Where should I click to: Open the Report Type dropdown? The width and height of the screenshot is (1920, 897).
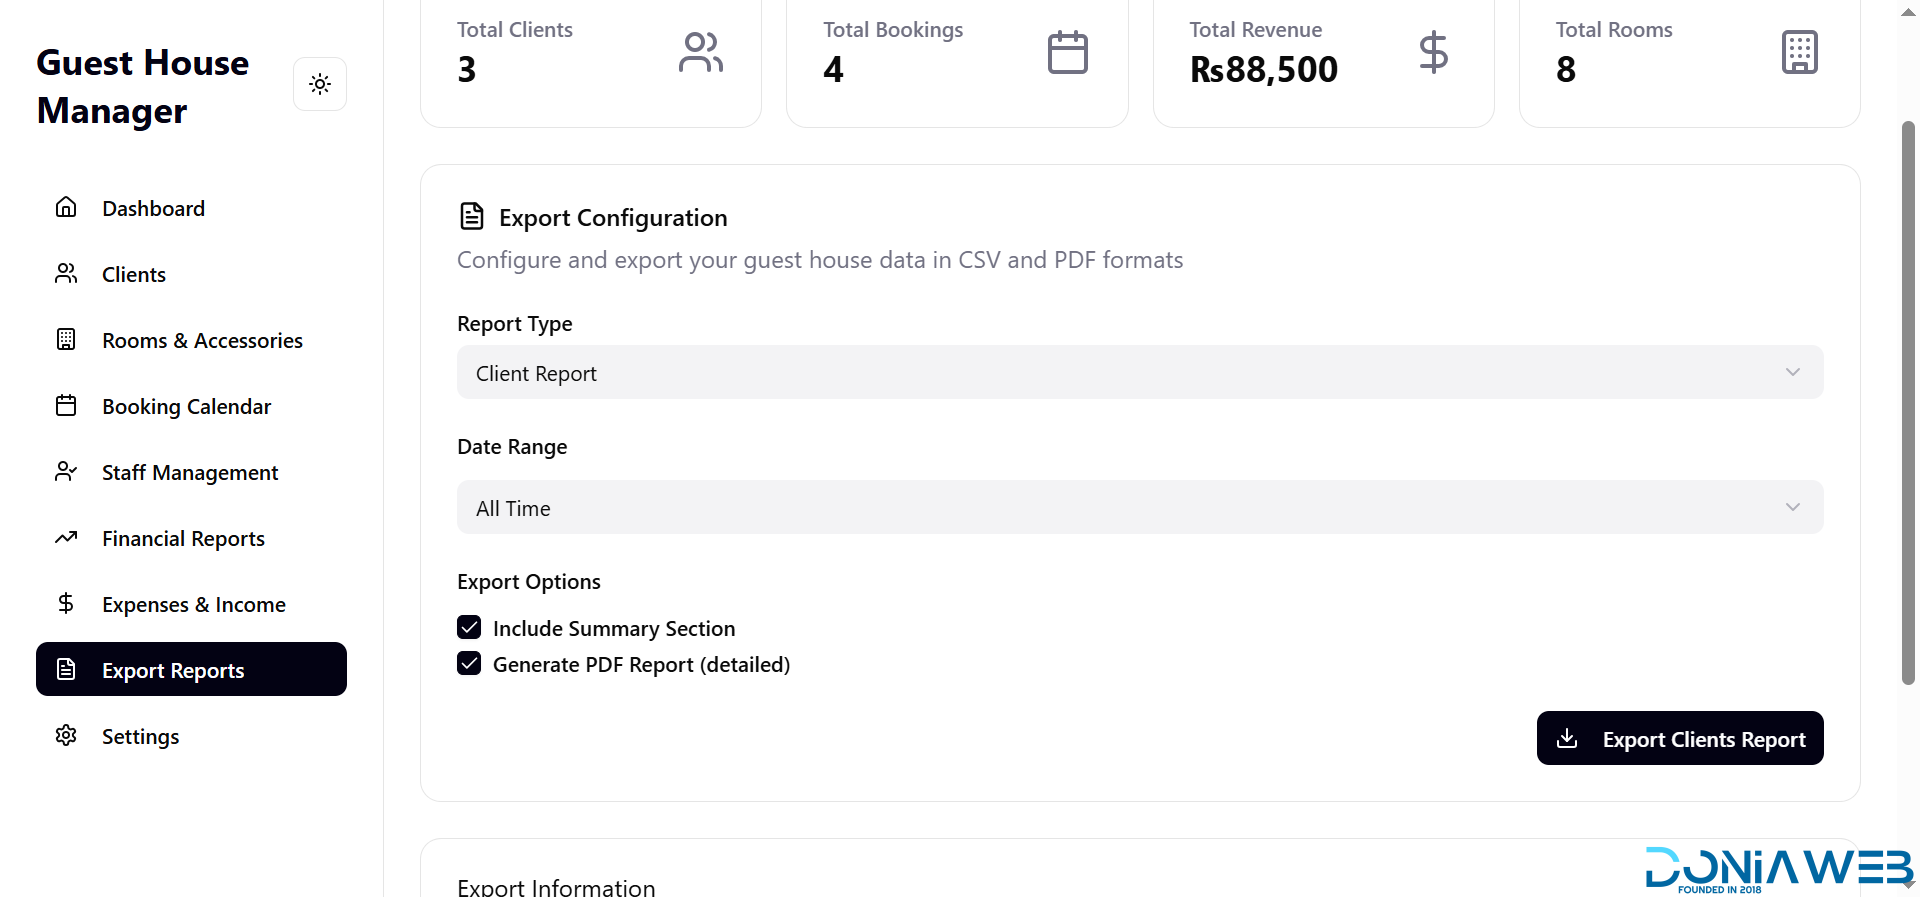coord(1139,372)
